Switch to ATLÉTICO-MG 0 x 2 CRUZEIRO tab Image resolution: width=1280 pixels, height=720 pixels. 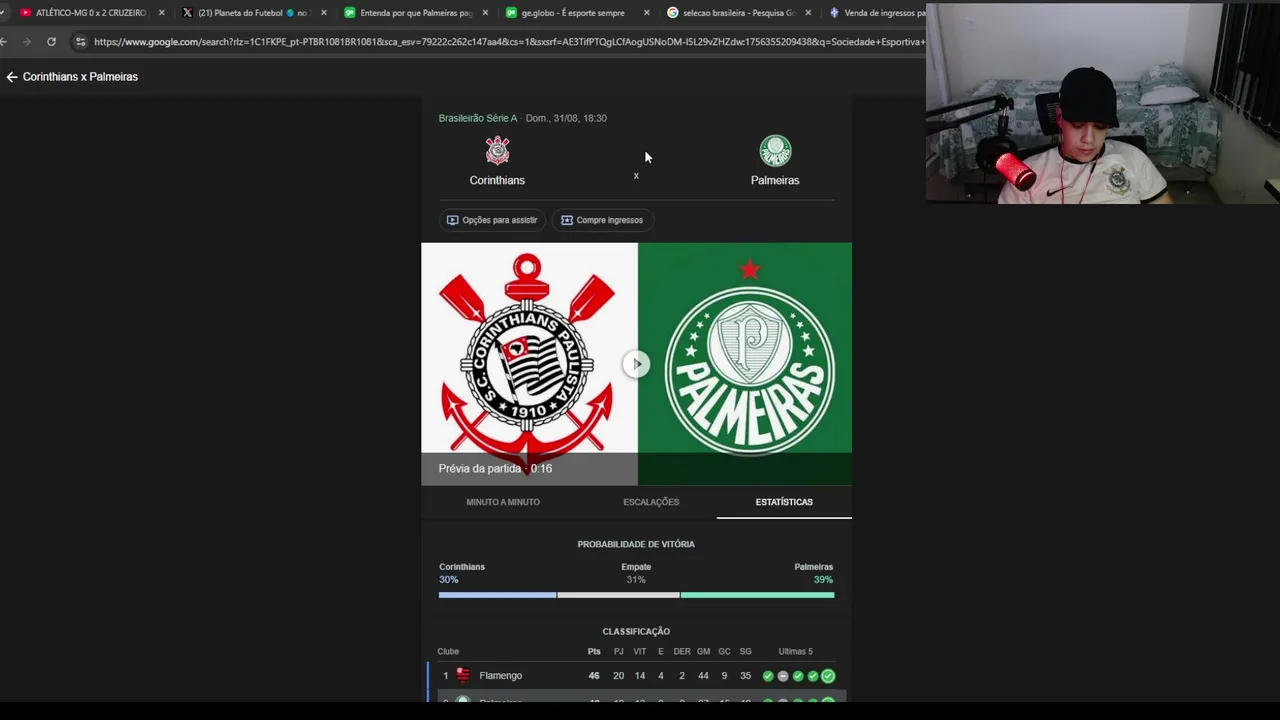pos(90,13)
